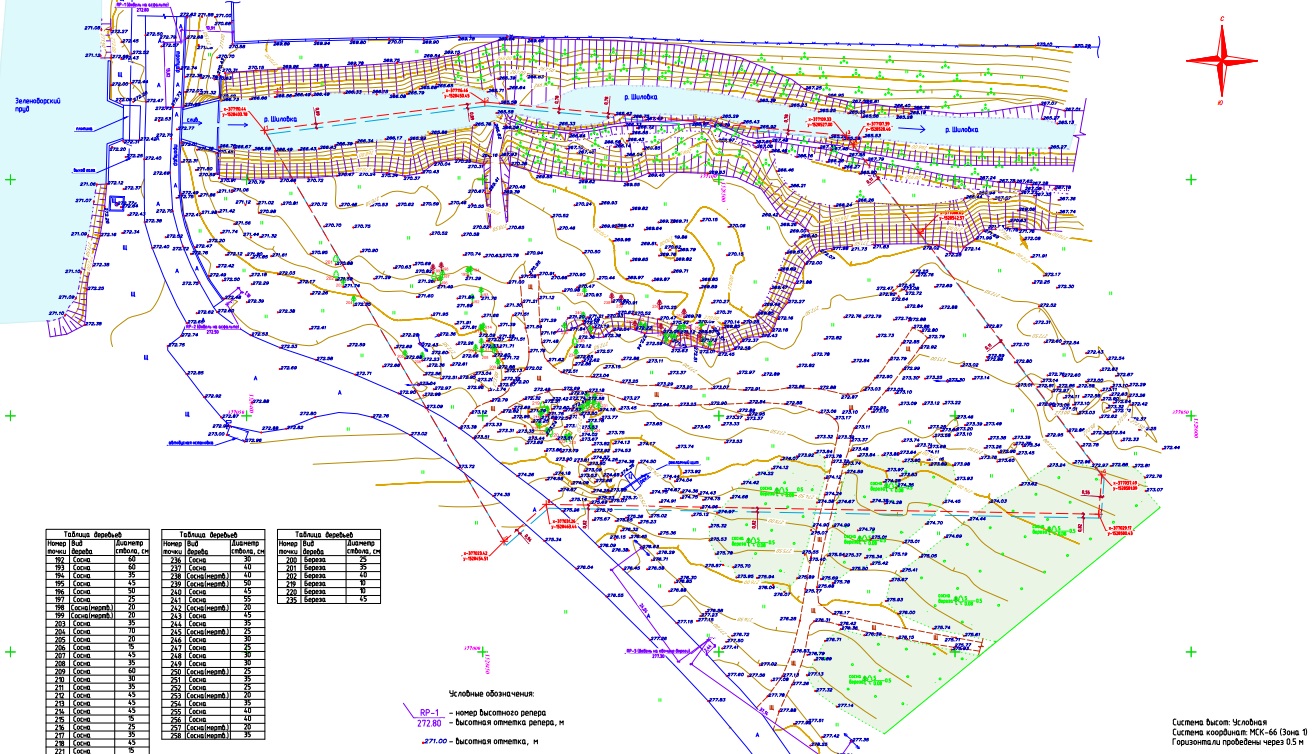This screenshot has height=754, width=1315.
Task: Select tree table row 236 Сосна
Action: (x=213, y=560)
